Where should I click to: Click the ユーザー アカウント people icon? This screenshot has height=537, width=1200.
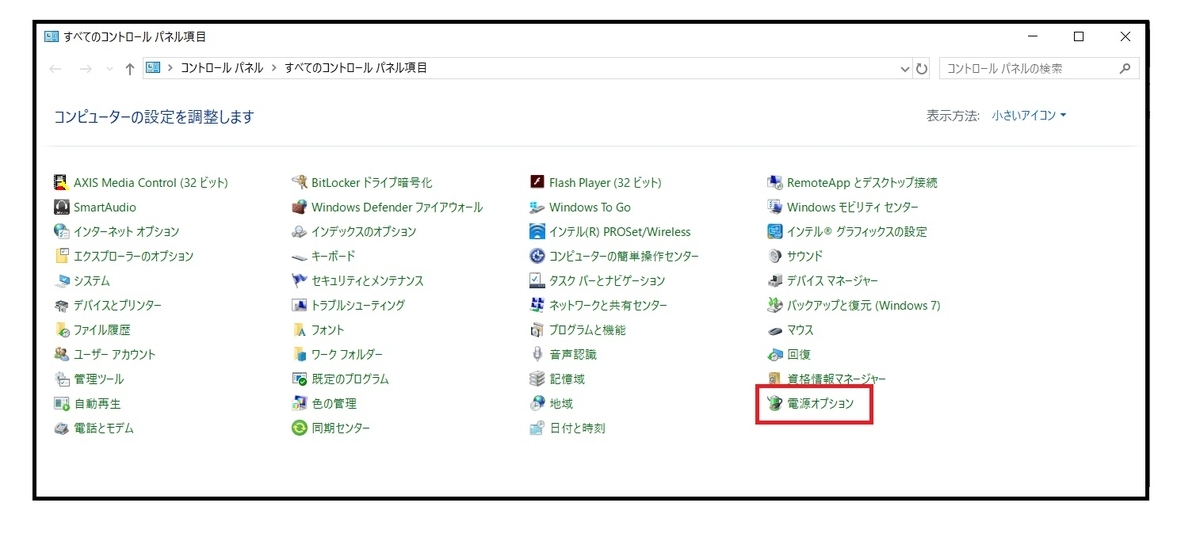pyautogui.click(x=62, y=354)
